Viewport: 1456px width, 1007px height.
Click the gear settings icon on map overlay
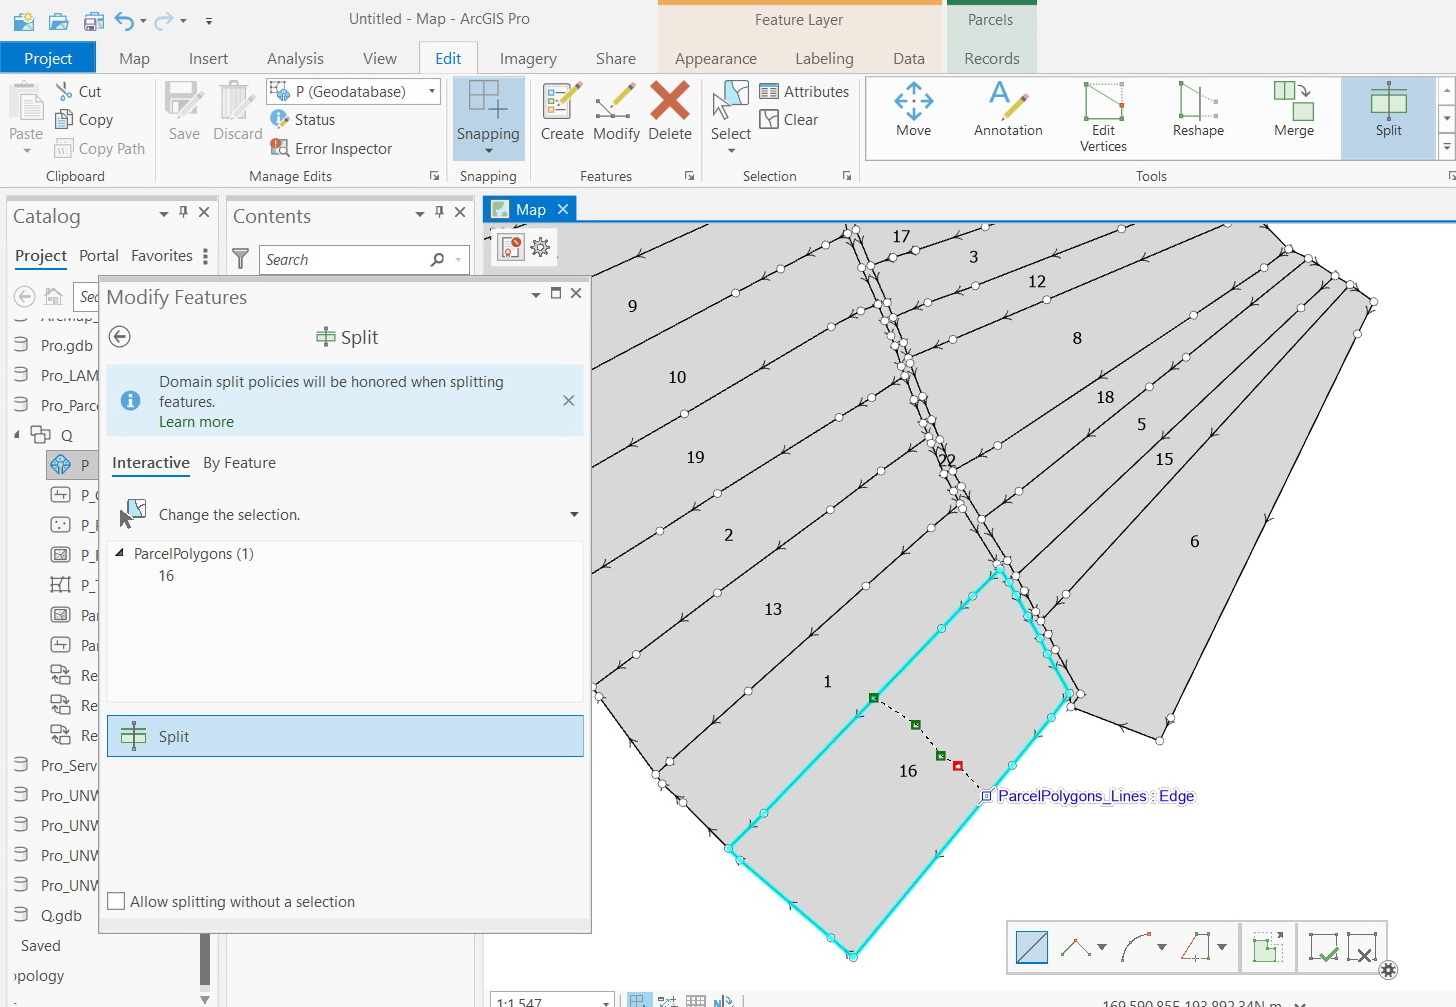pyautogui.click(x=541, y=247)
